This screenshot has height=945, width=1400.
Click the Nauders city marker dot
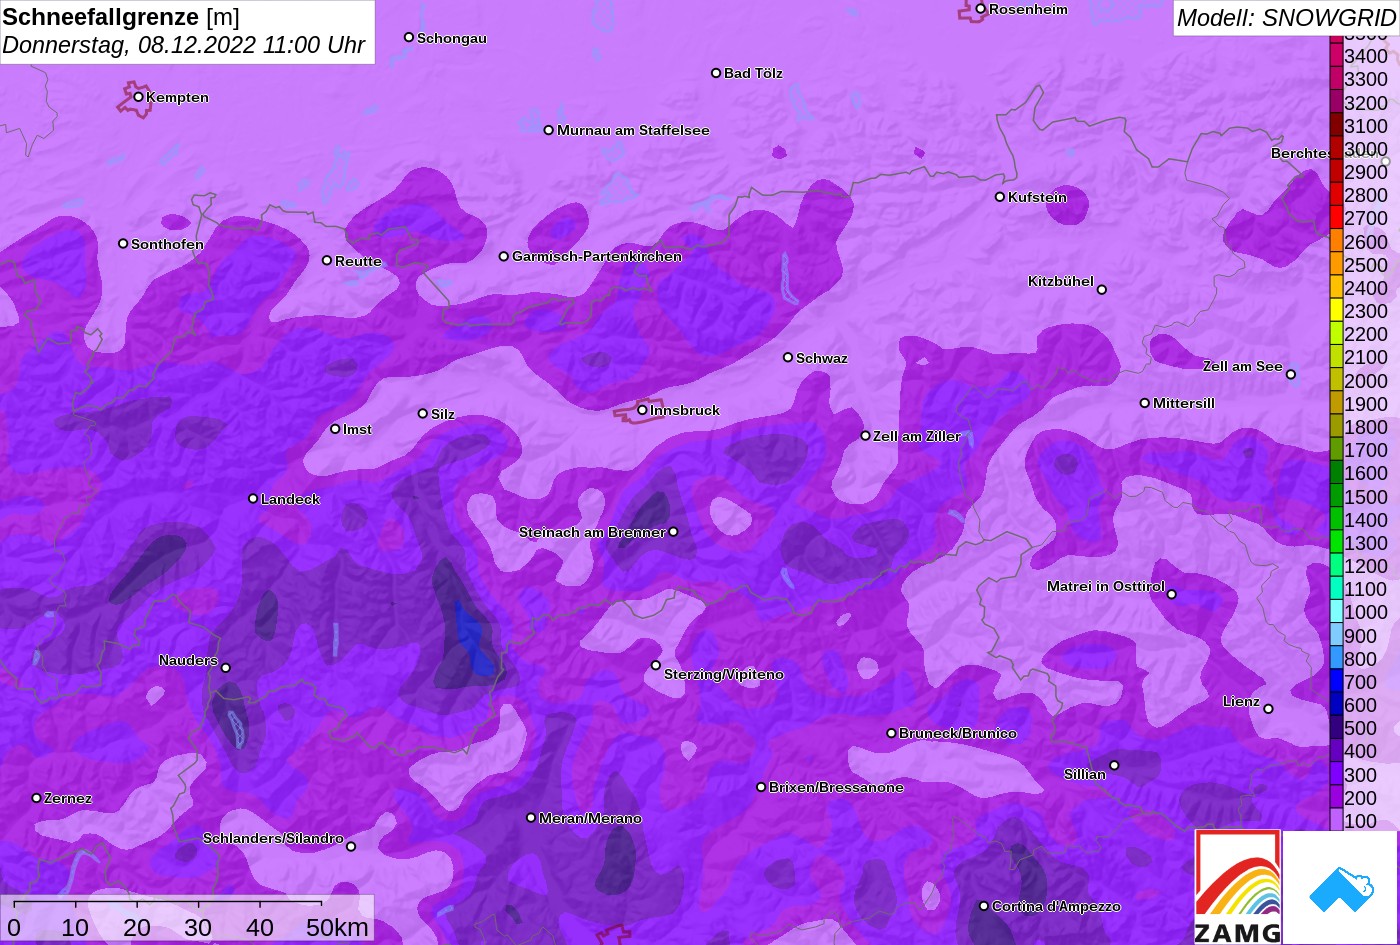click(x=226, y=668)
